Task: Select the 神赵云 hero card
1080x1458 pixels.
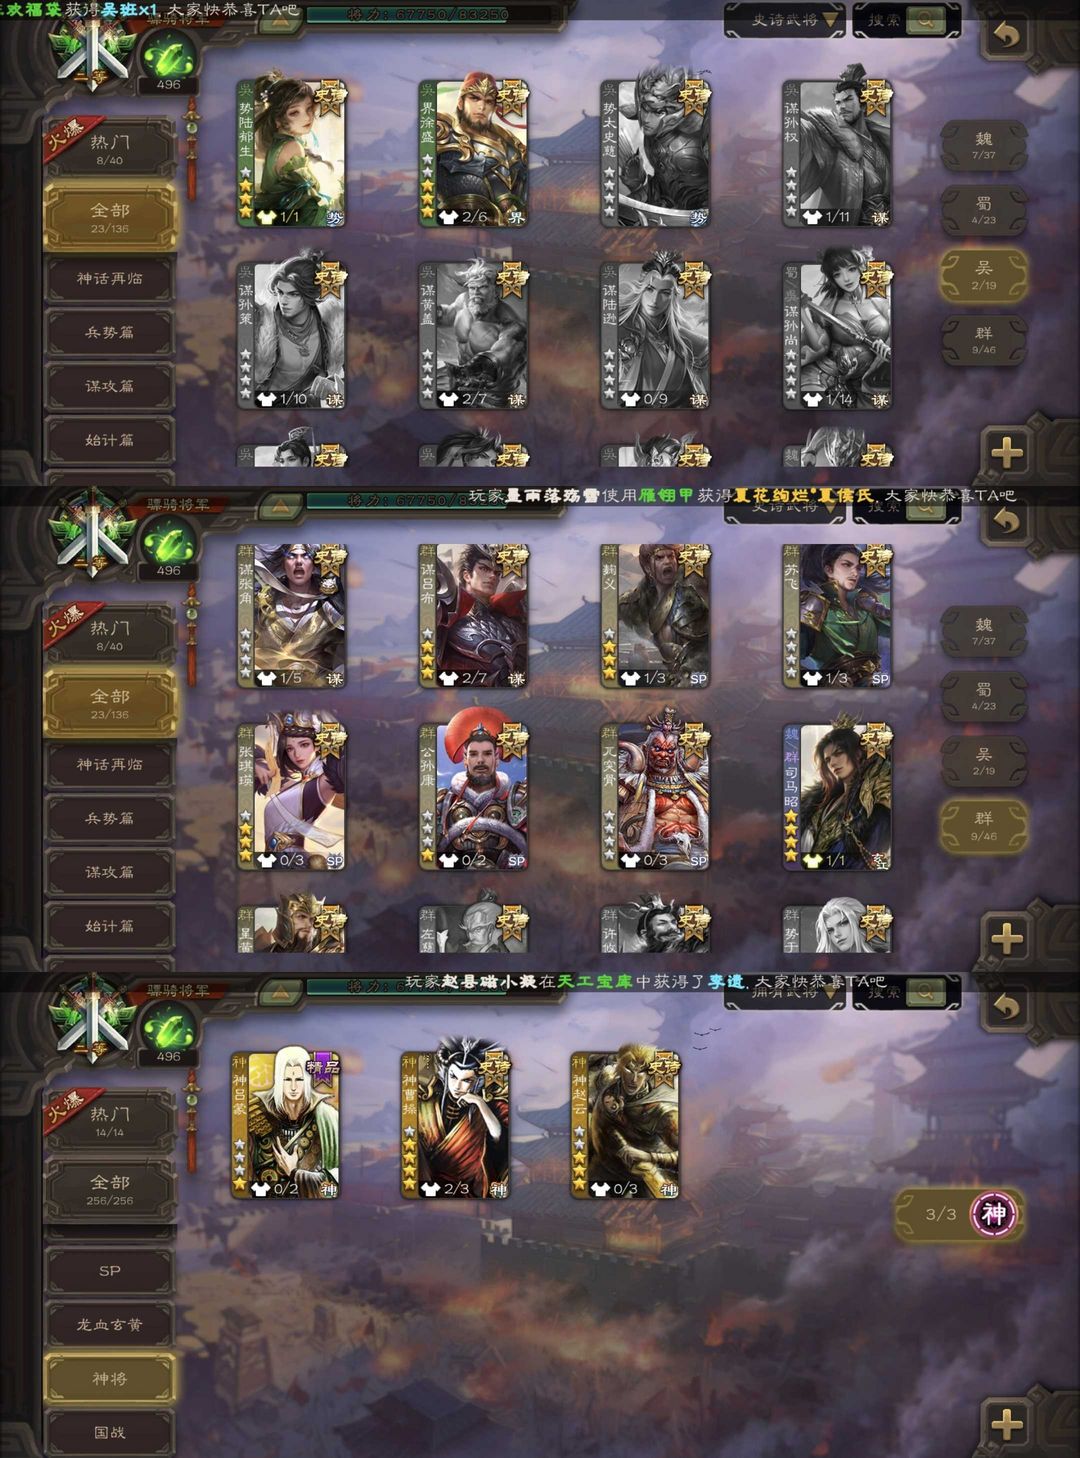Action: click(x=626, y=1125)
